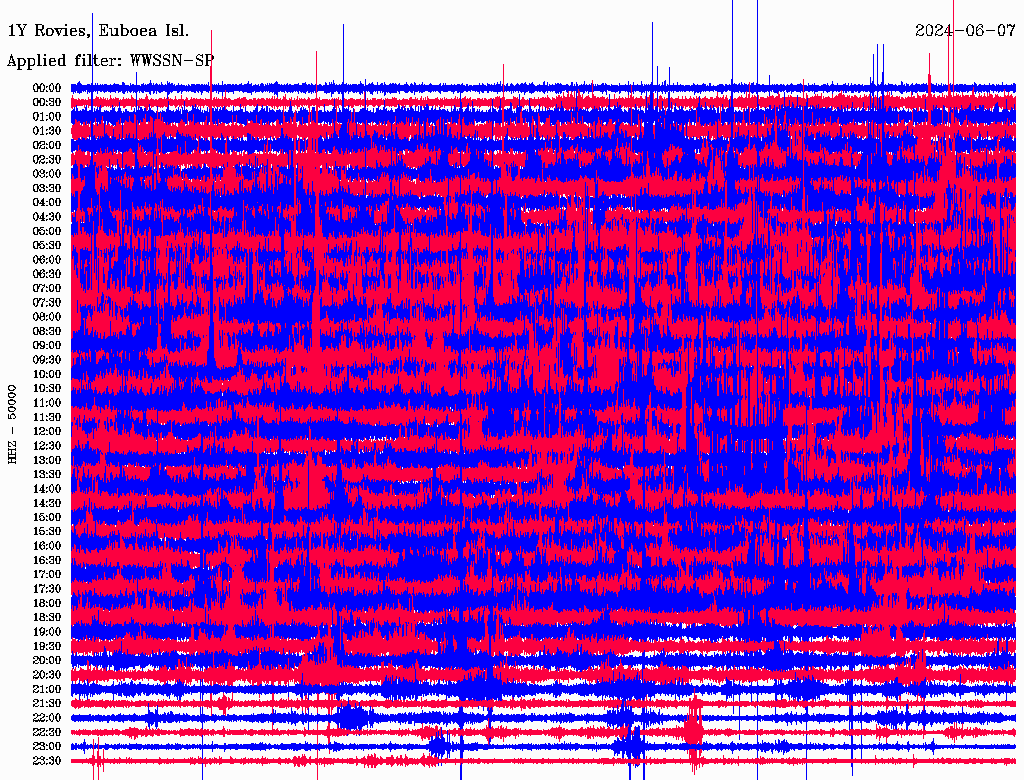Select the 18:00 time label
The width and height of the screenshot is (1024, 780).
(47, 604)
